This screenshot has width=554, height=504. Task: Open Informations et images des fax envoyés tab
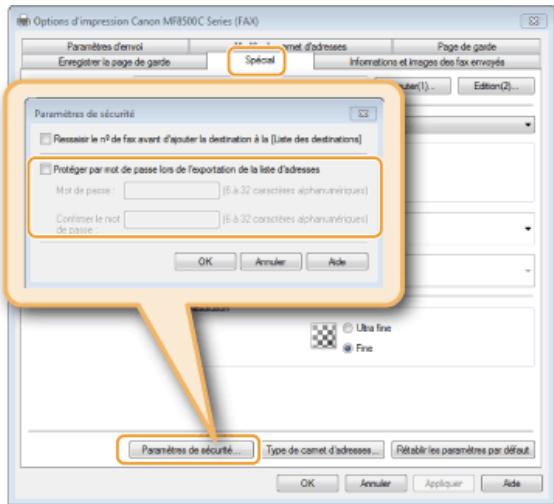pos(427,62)
